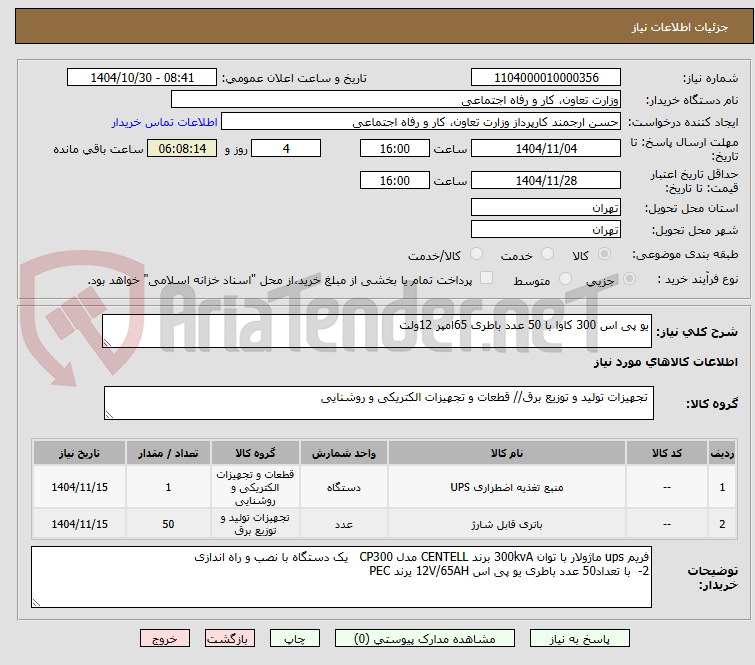Screen dimensions: 755x665
Task: Click the نام دستگاه خریدار field
Action: pyautogui.click(x=396, y=100)
